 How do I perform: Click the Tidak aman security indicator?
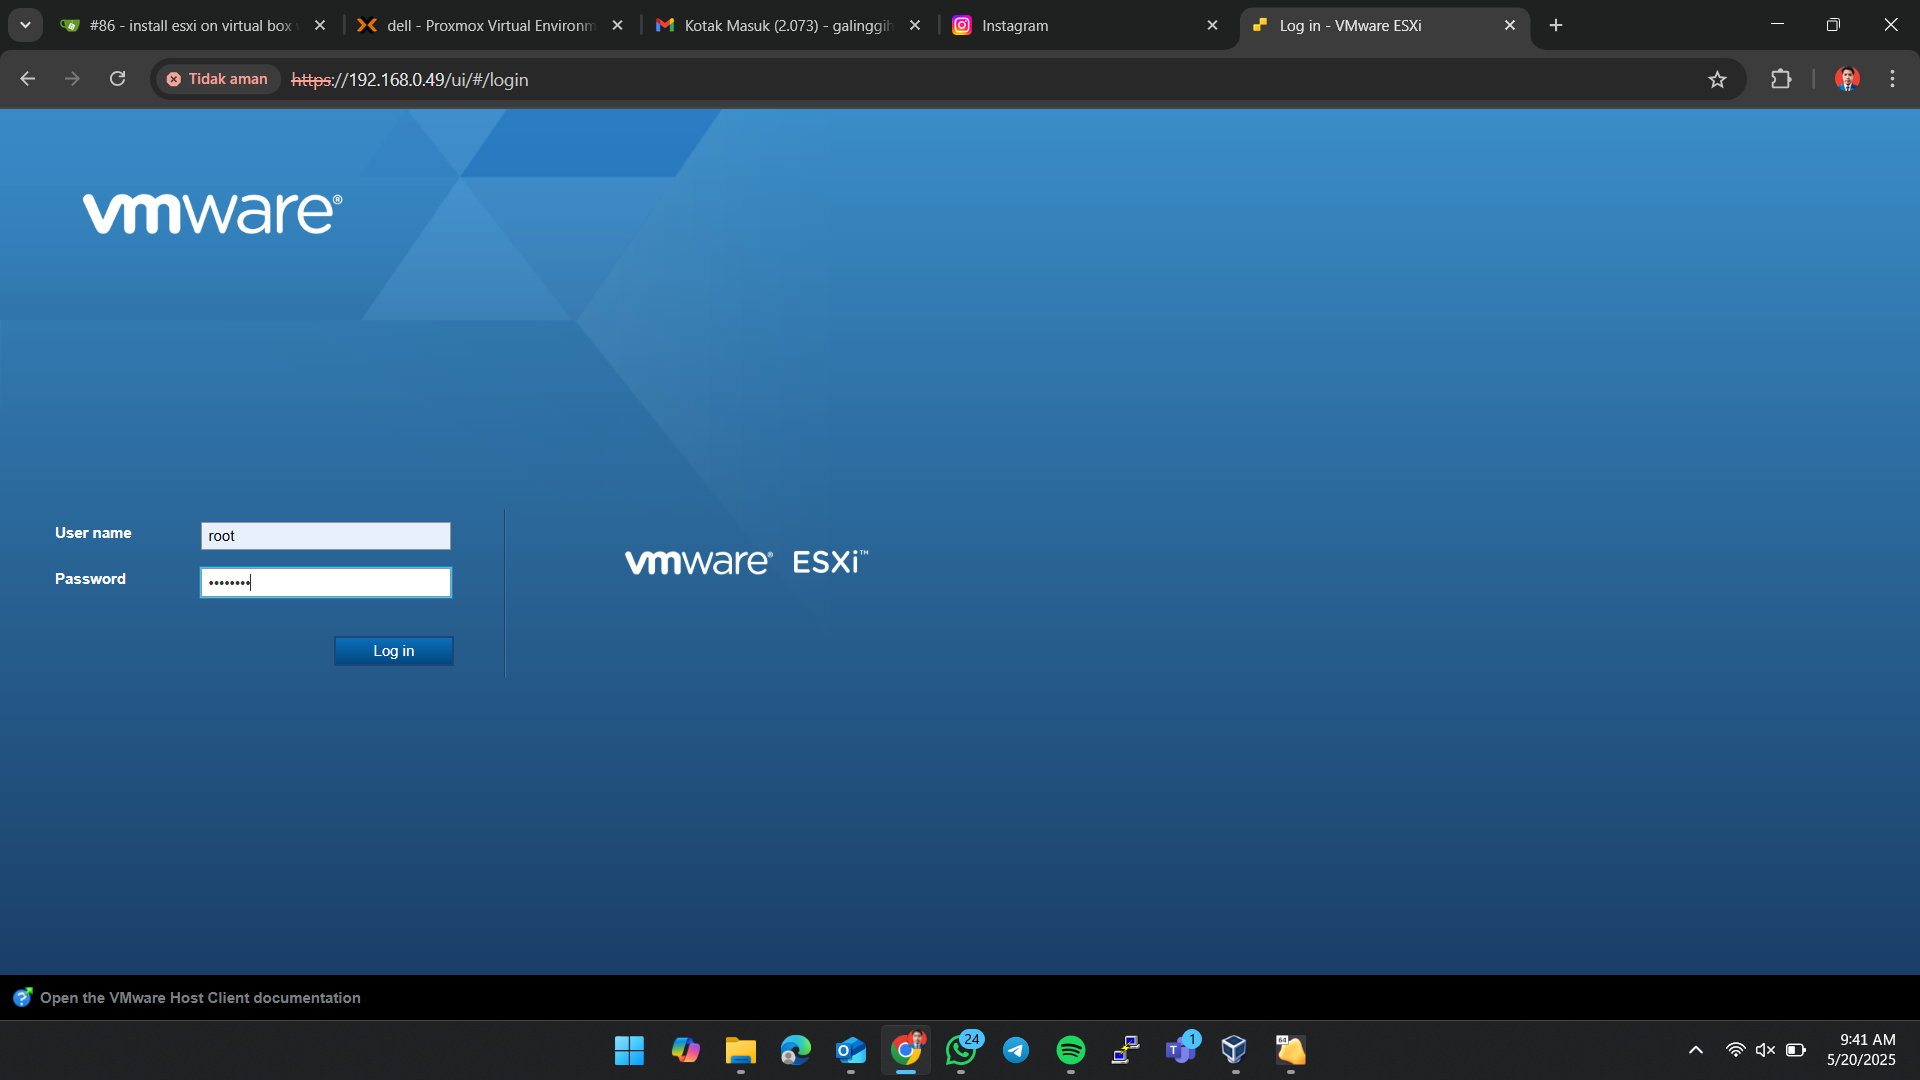coord(218,79)
